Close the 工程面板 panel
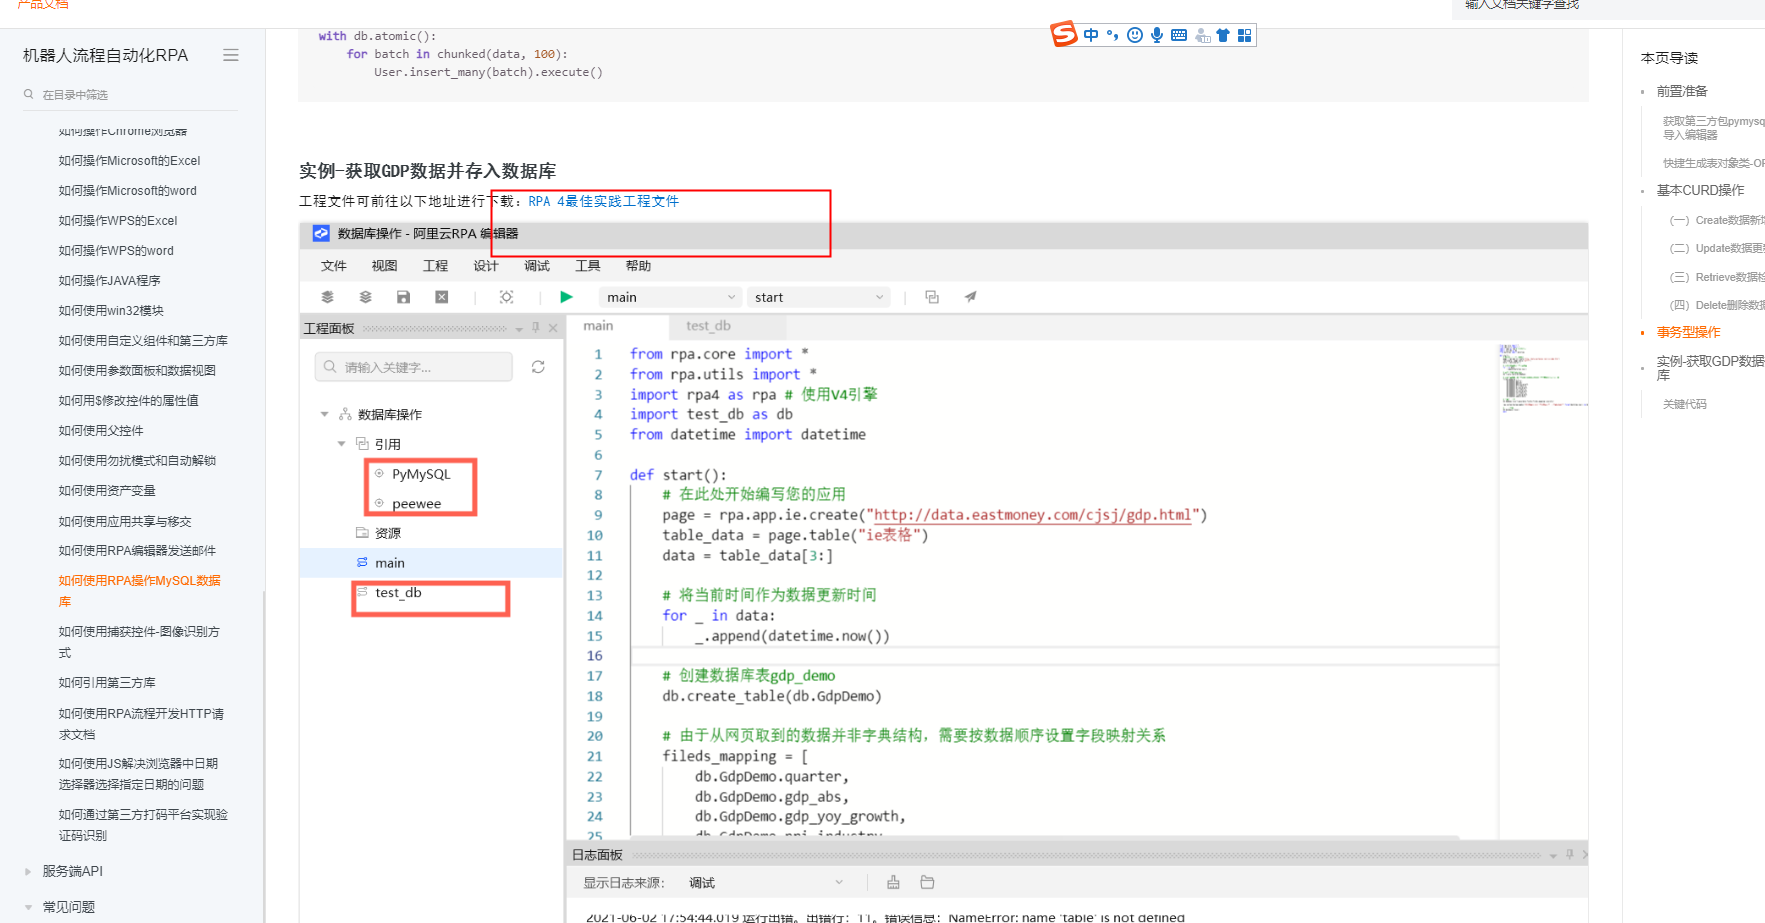The width and height of the screenshot is (1765, 923). coord(553,328)
